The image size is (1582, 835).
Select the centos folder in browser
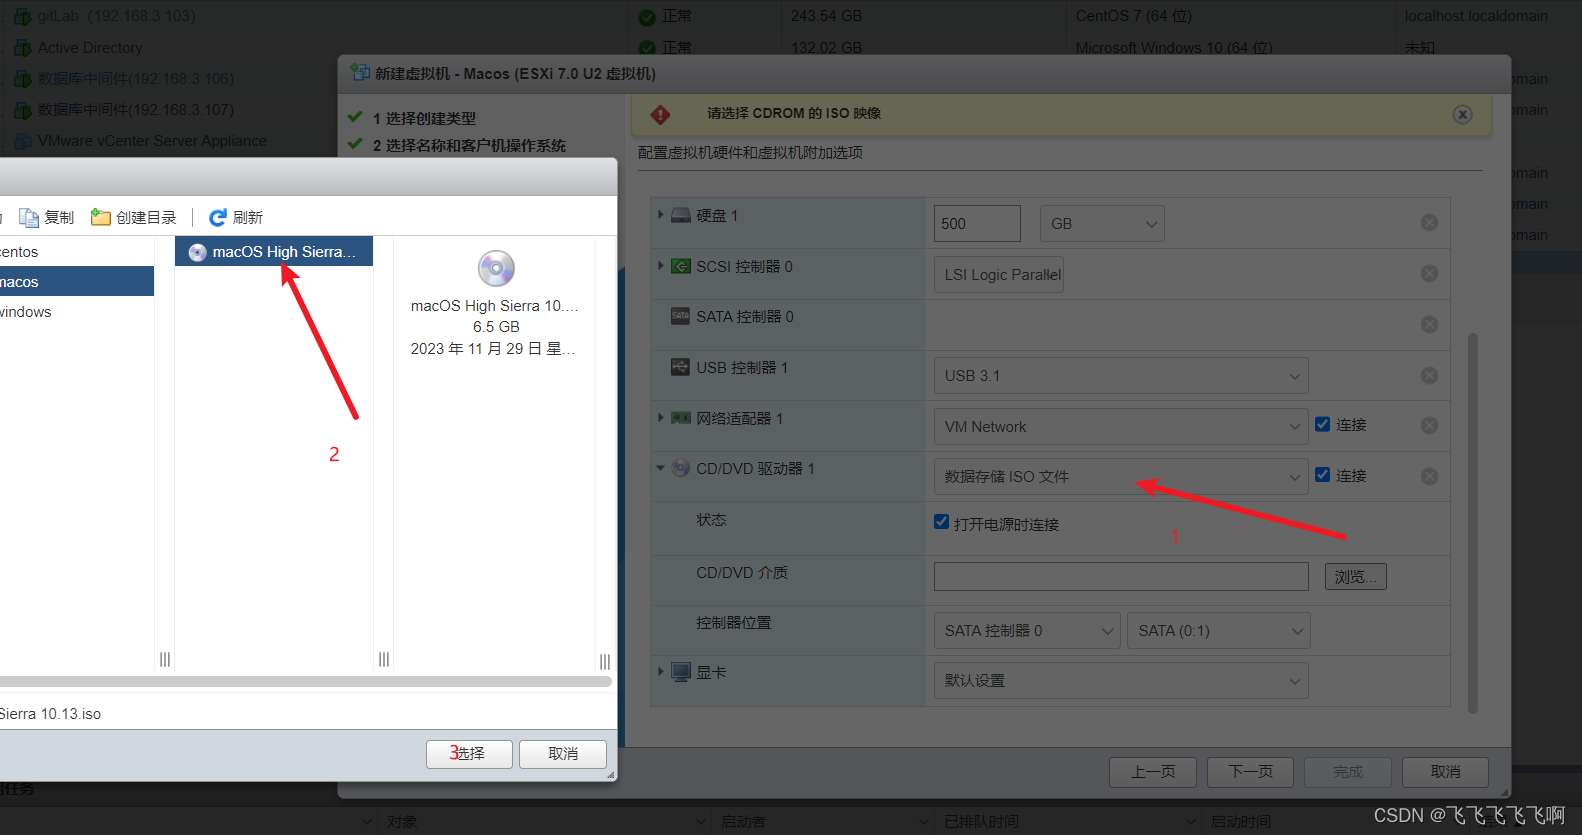point(77,252)
